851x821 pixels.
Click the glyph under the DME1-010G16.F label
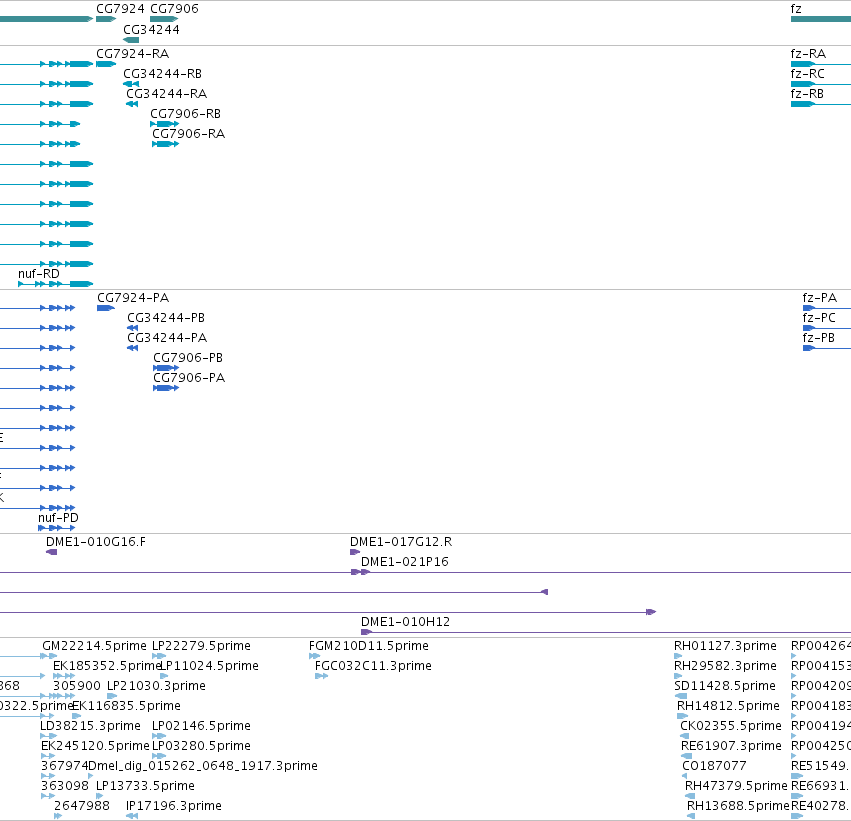52,552
